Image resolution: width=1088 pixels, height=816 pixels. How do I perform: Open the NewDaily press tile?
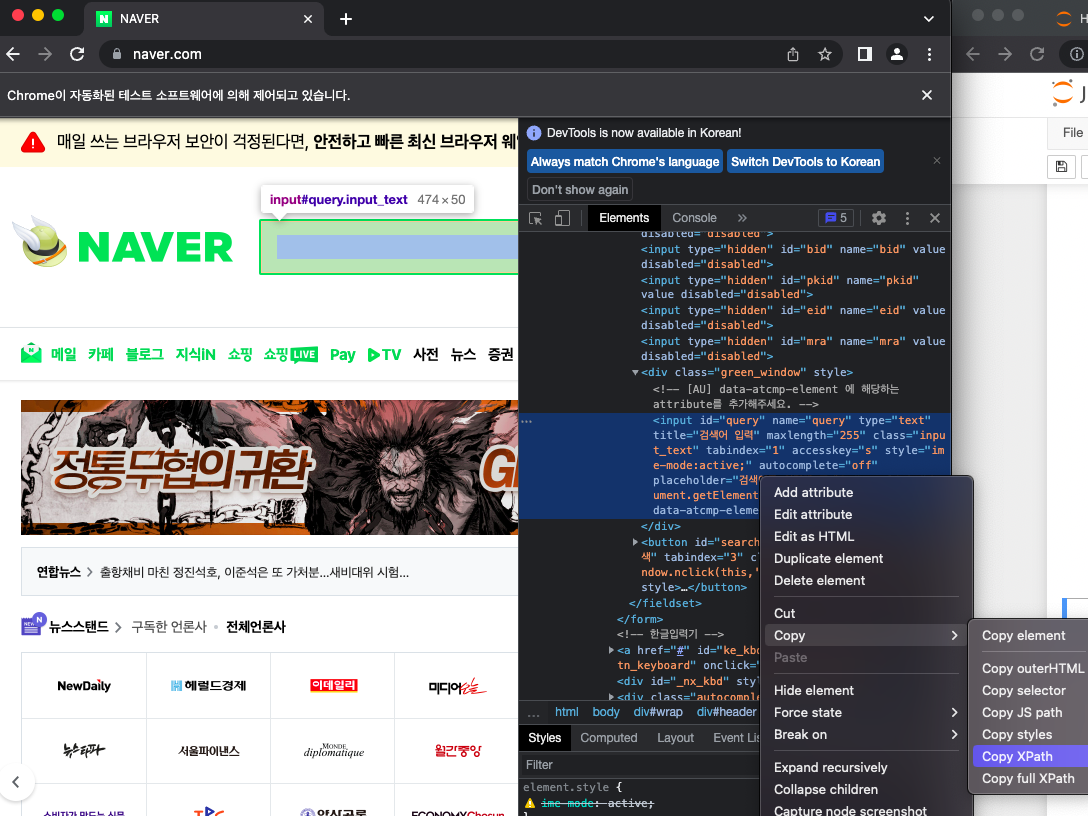tap(84, 686)
